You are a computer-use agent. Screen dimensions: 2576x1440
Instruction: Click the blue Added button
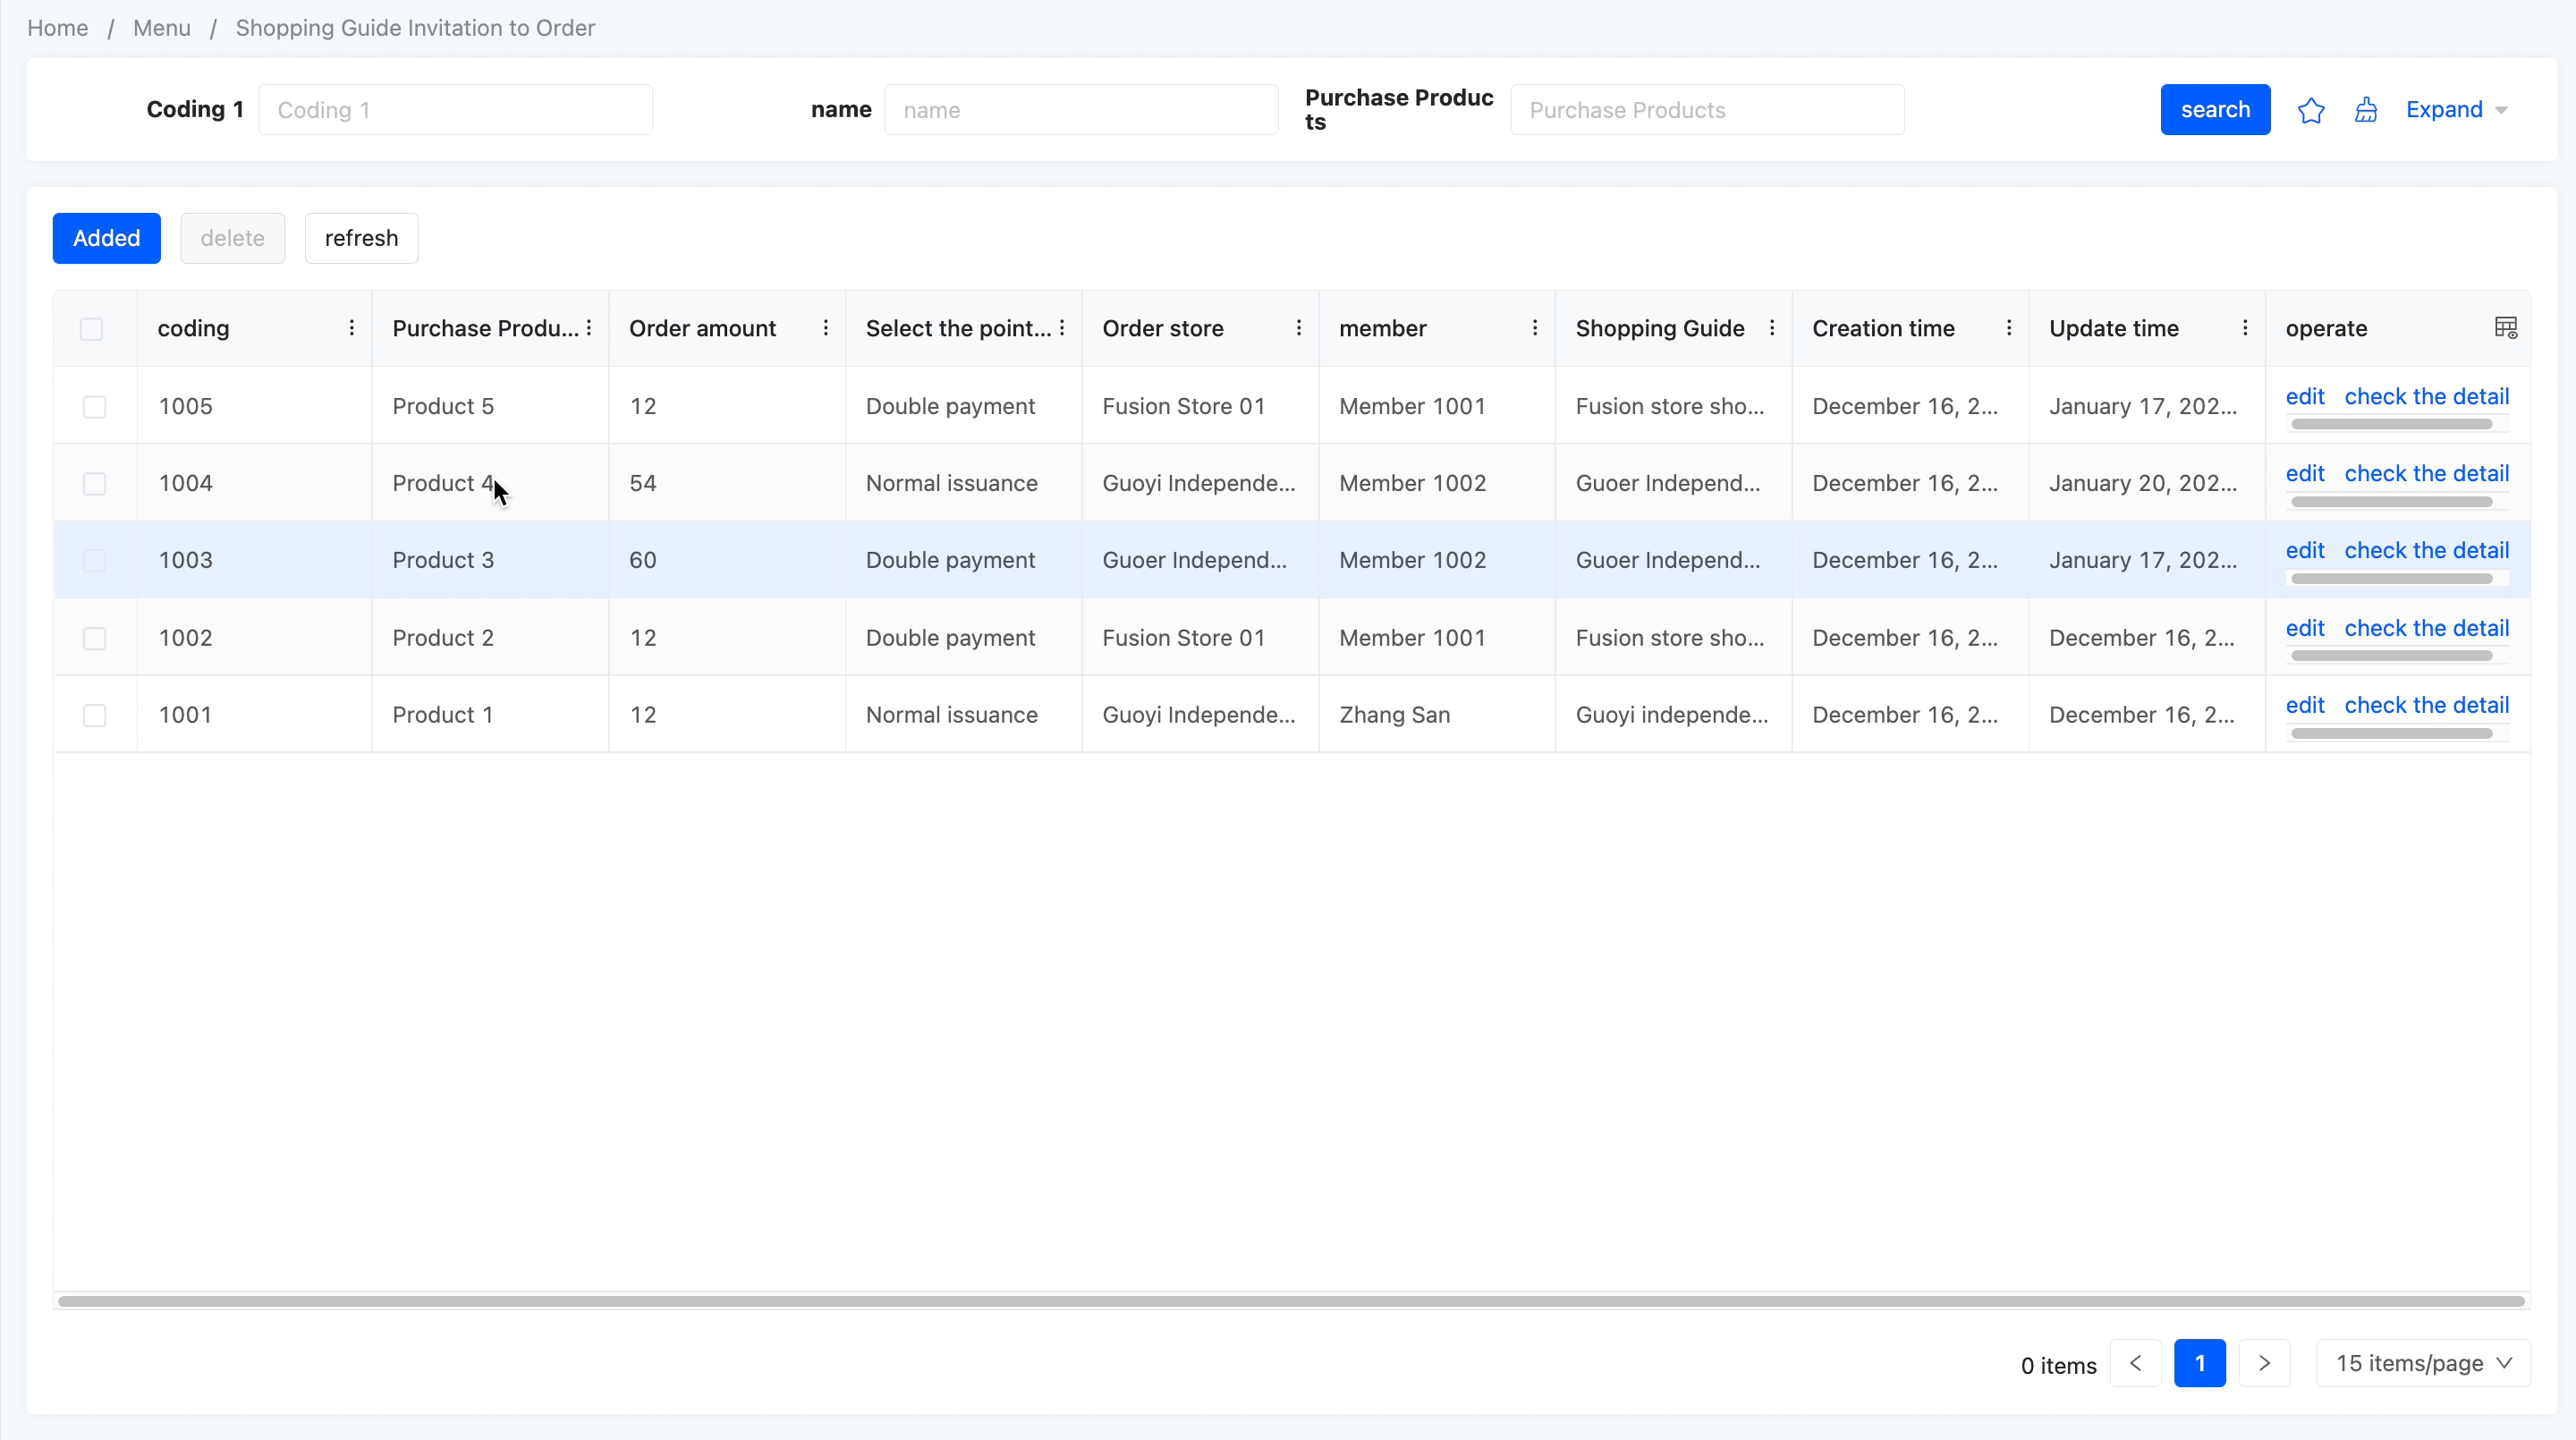click(x=106, y=238)
